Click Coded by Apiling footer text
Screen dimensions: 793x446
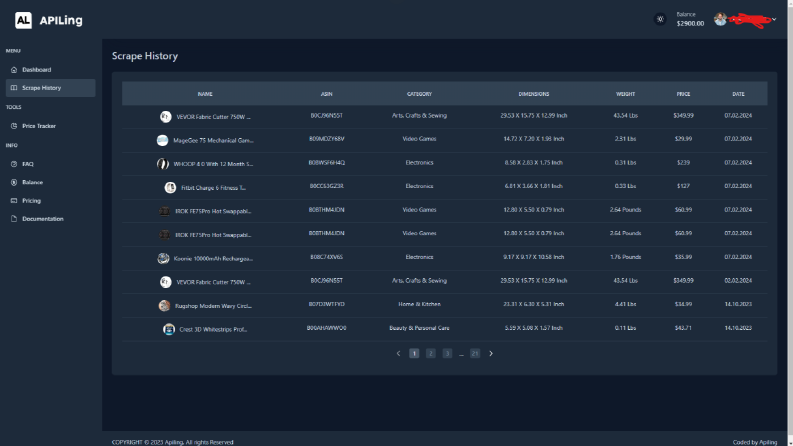[755, 442]
